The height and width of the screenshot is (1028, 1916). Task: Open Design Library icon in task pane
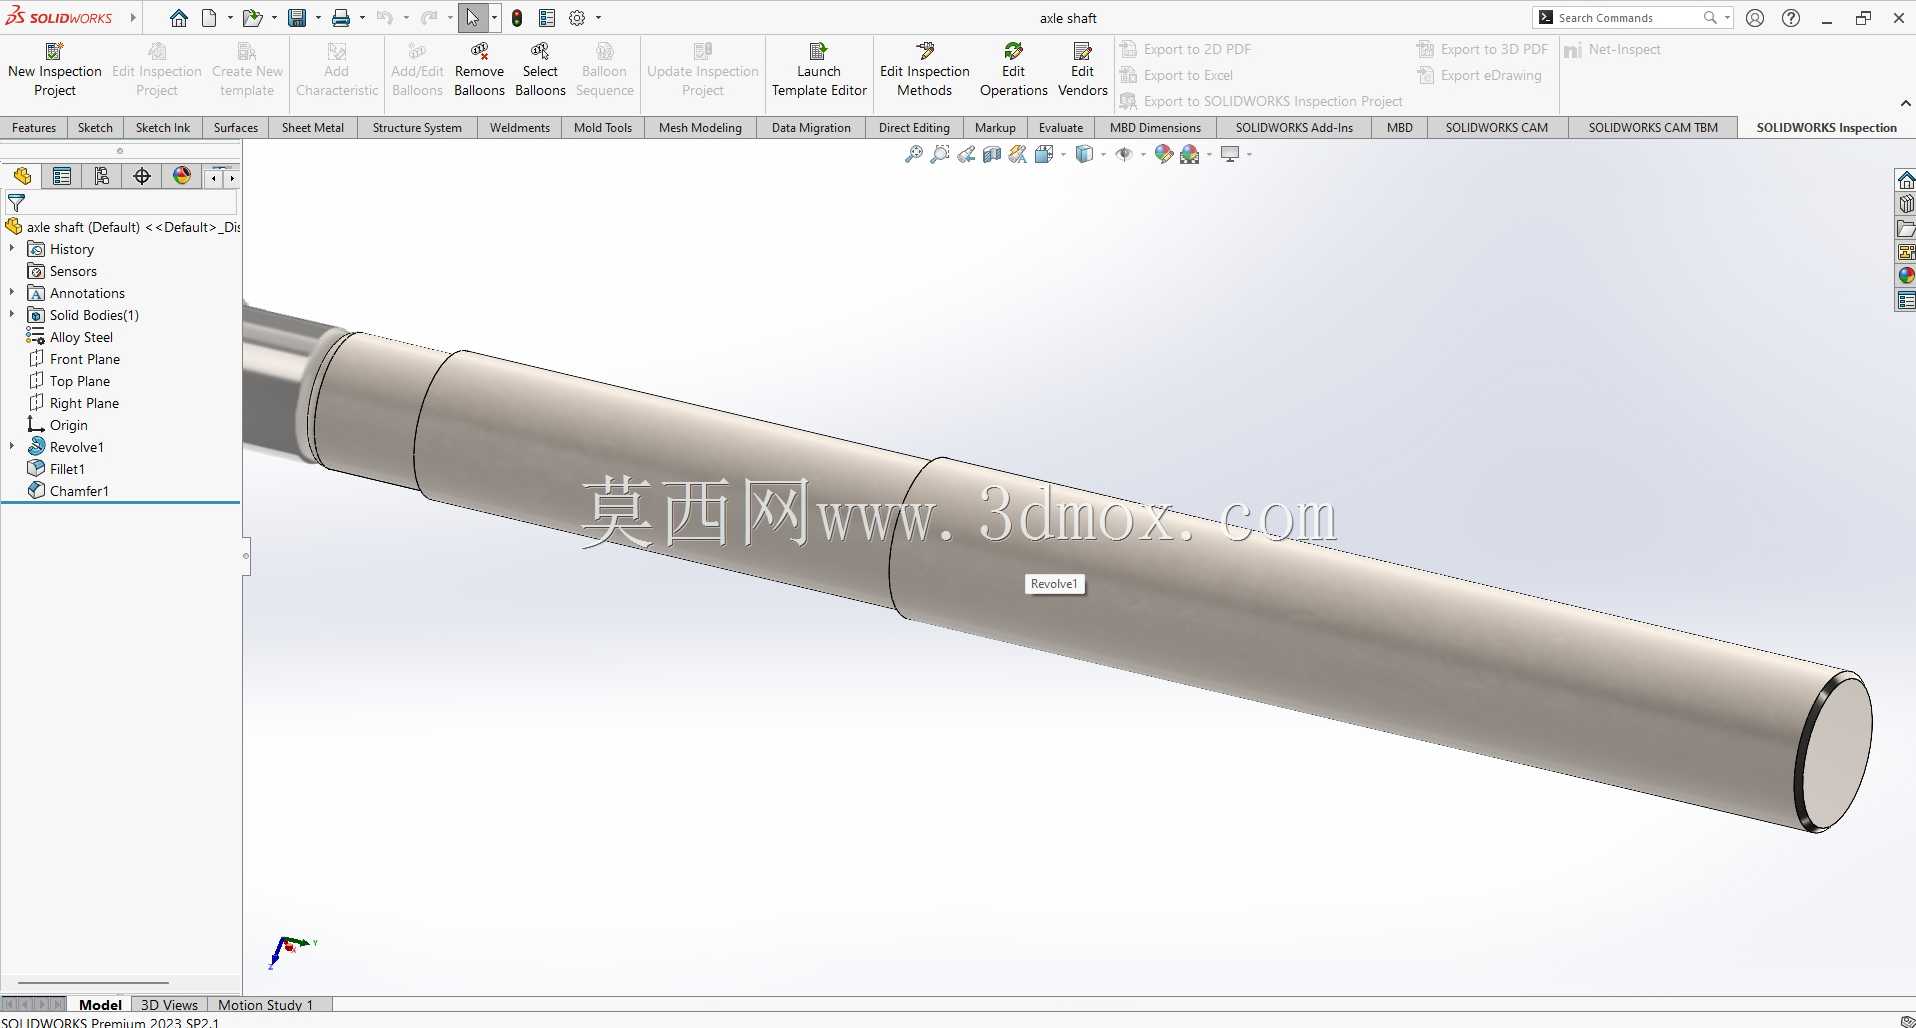point(1906,204)
